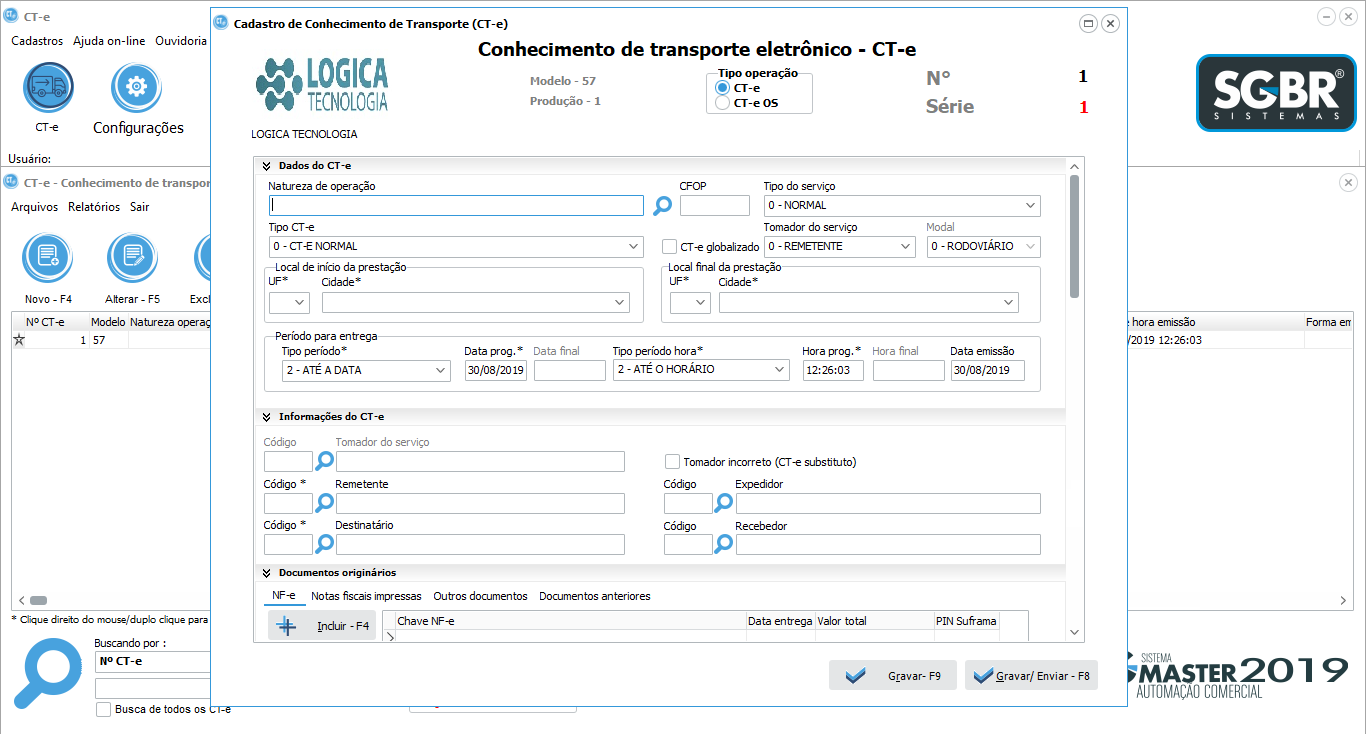Screen dimensions: 1366x734
Task: Search Recebedor magnifier icon
Action: (724, 544)
